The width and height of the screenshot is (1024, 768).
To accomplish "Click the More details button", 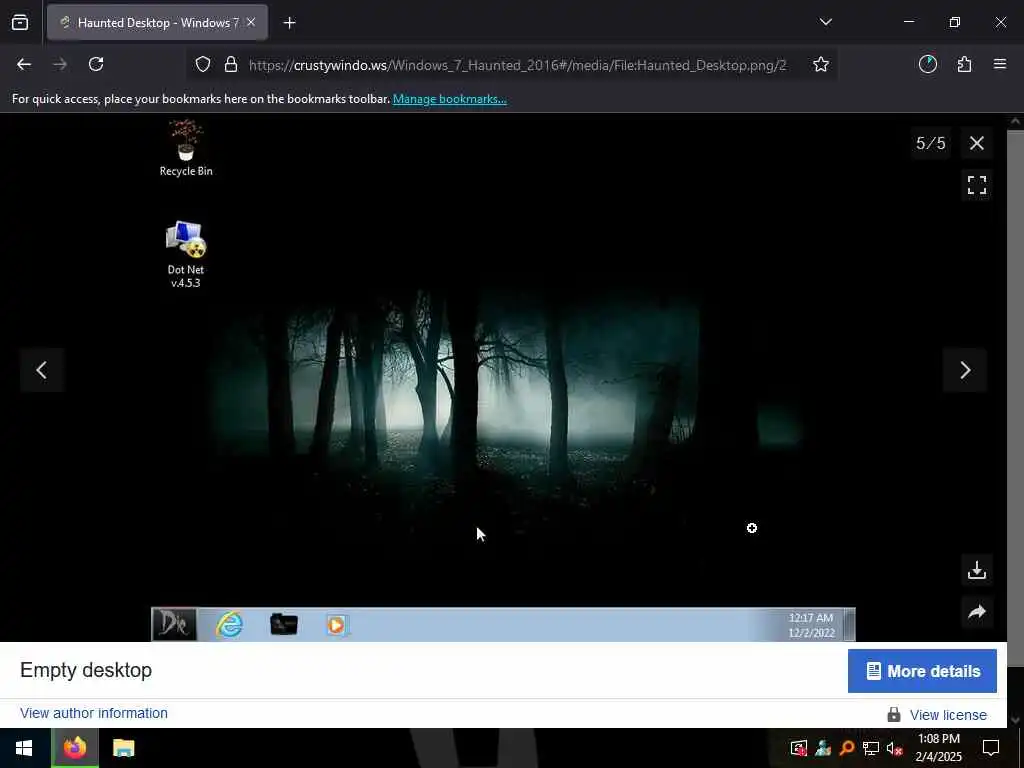I will (922, 671).
